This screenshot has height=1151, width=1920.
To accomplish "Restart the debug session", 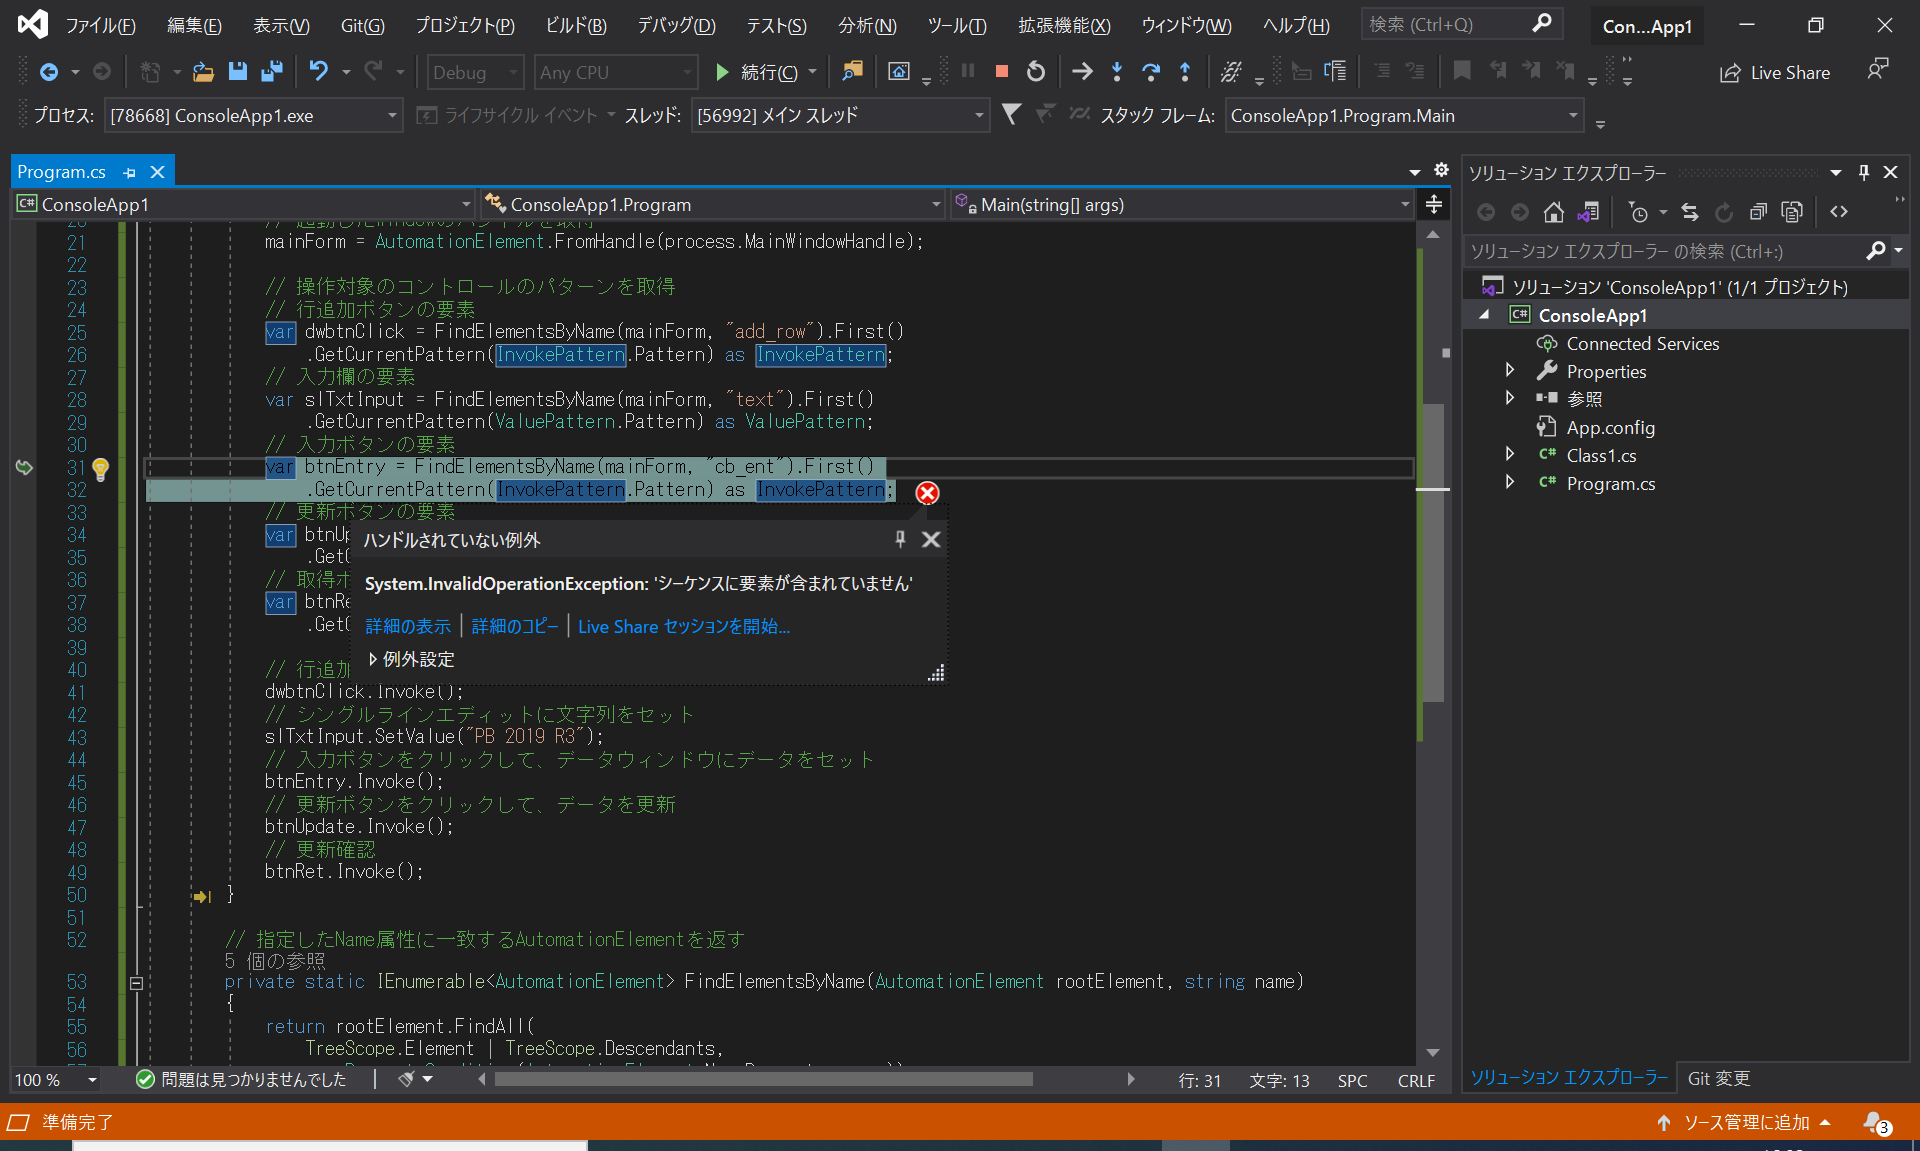I will coord(1035,71).
